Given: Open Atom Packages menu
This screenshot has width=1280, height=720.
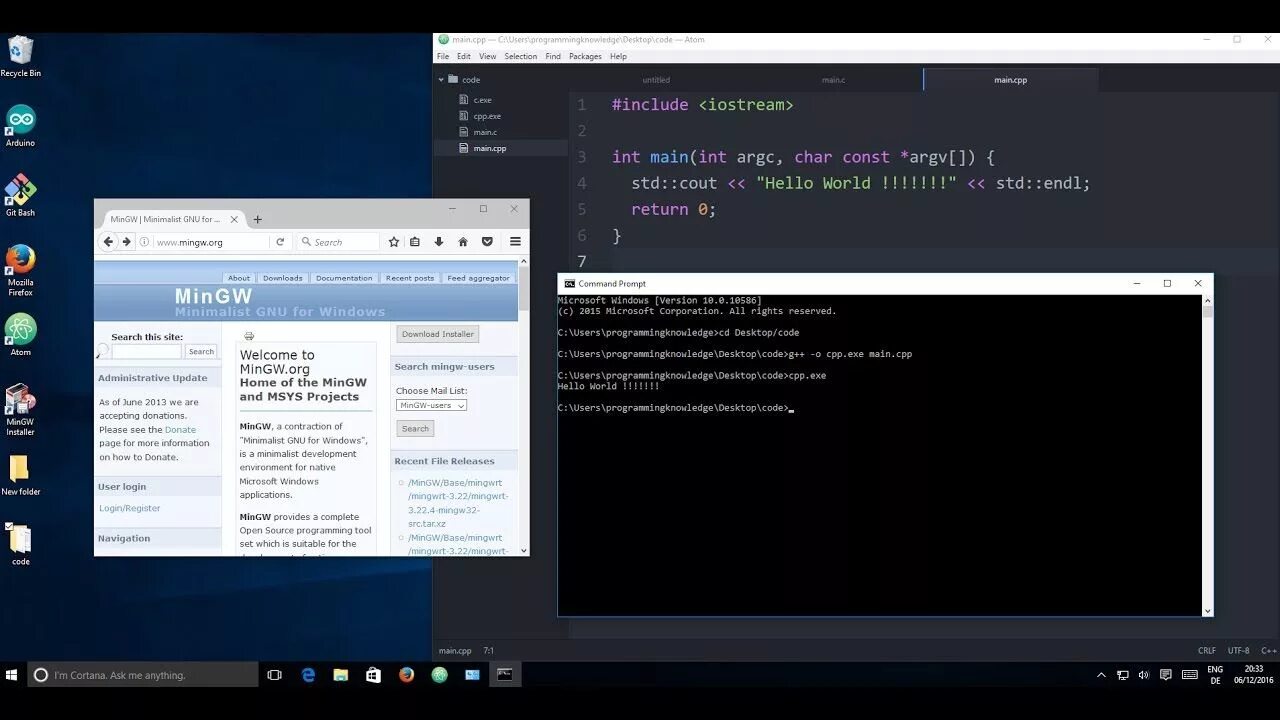Looking at the screenshot, I should click(x=585, y=56).
